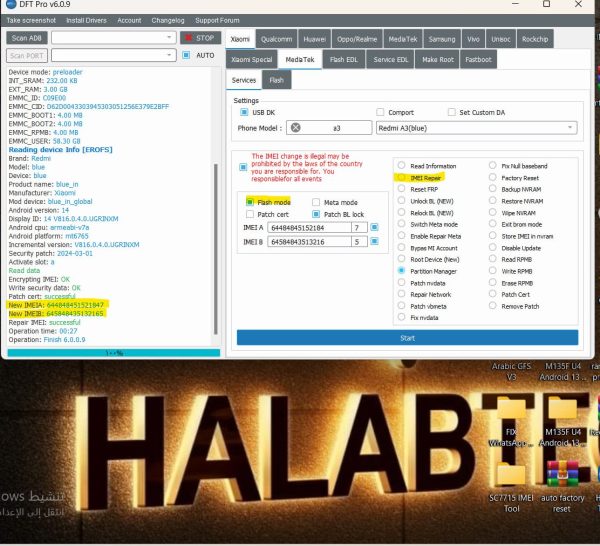This screenshot has width=600, height=546.
Task: Switch to the Huawei brand tab
Action: [314, 39]
